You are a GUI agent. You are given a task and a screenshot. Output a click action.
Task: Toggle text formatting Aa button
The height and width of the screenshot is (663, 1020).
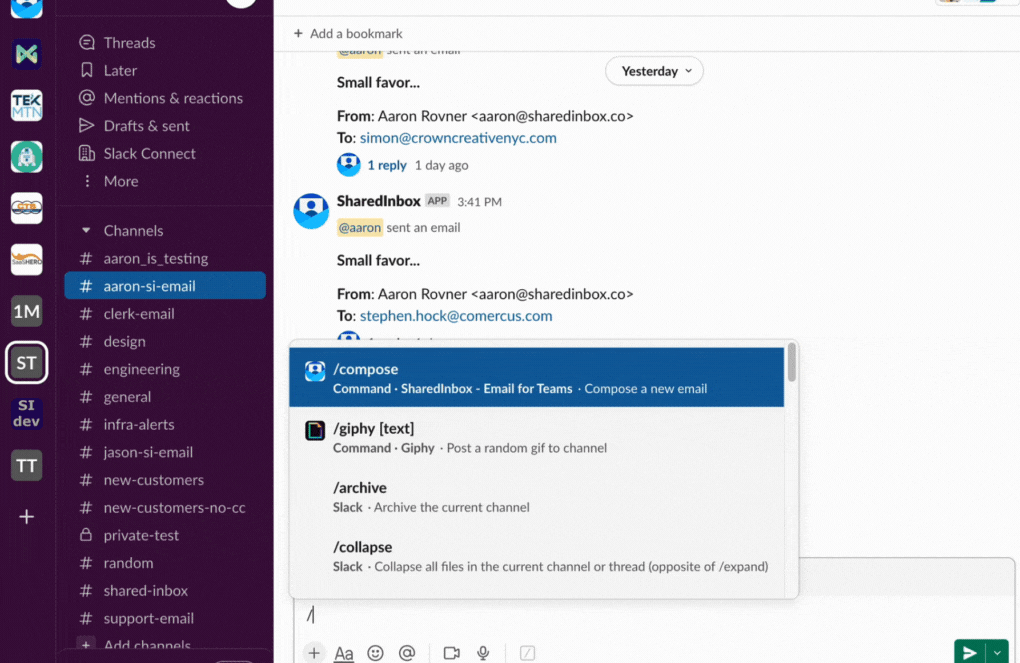(x=343, y=653)
